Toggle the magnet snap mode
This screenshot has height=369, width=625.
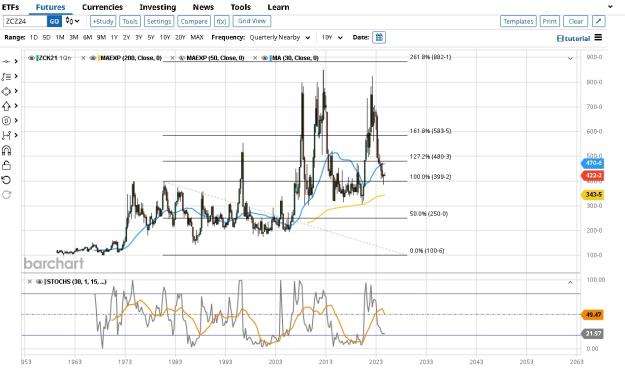(6, 150)
